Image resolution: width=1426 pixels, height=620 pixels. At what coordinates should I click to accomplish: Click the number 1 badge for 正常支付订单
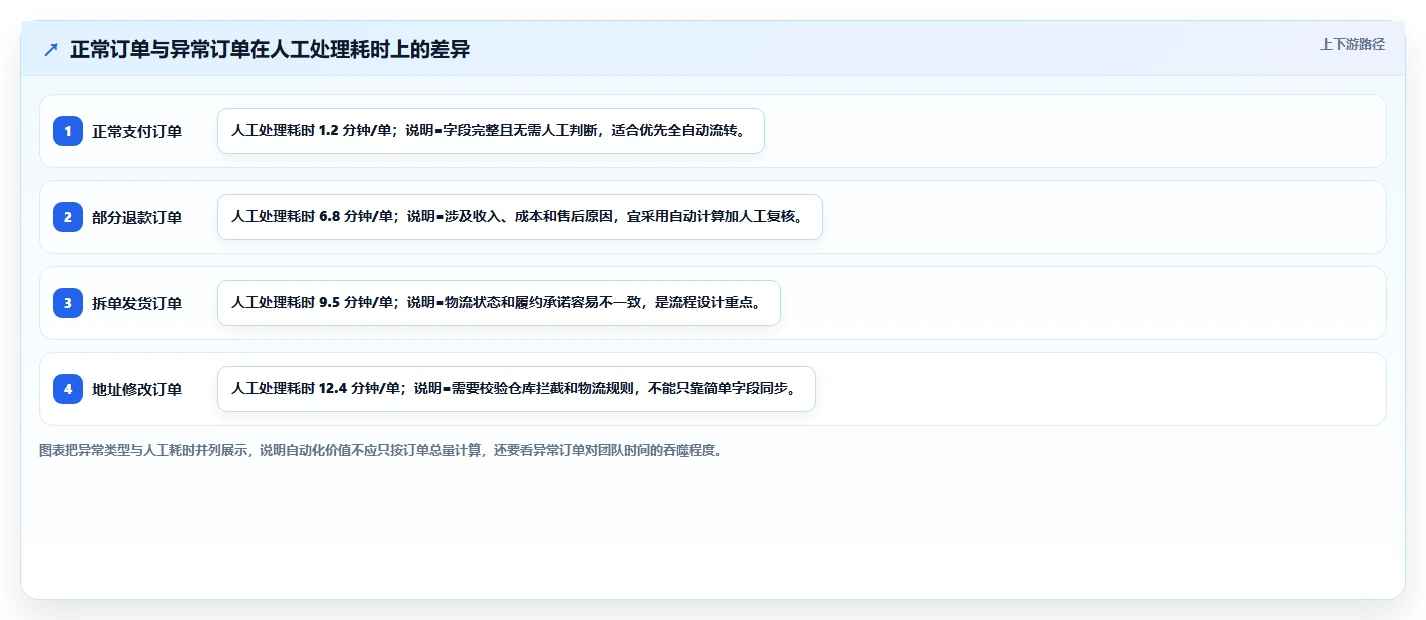tap(68, 131)
